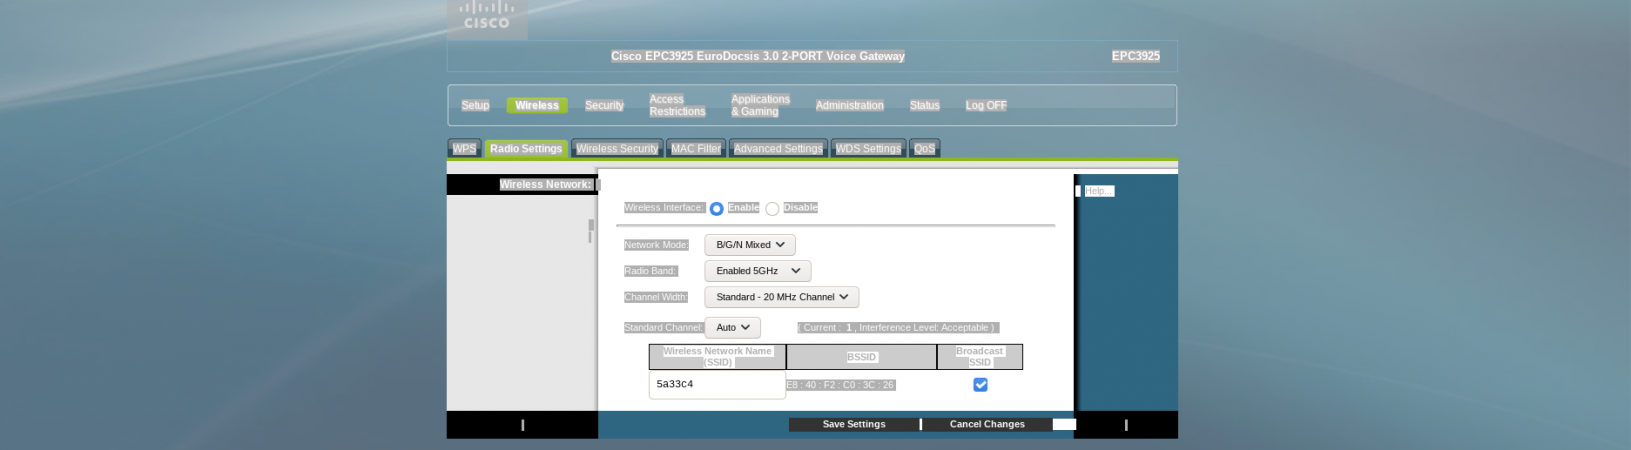The width and height of the screenshot is (1631, 450).
Task: Switch to Radio Settings tab
Action: (x=526, y=148)
